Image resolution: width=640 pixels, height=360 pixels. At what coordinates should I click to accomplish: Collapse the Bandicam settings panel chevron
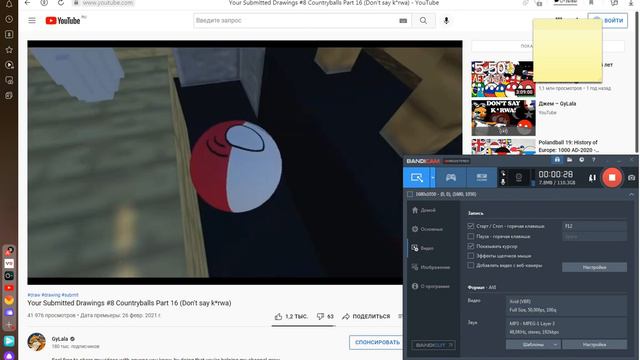[x=631, y=195]
